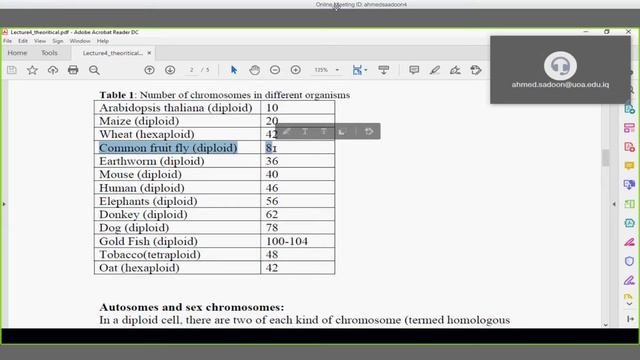
Task: Zoom out with the minus icon
Action: point(275,70)
